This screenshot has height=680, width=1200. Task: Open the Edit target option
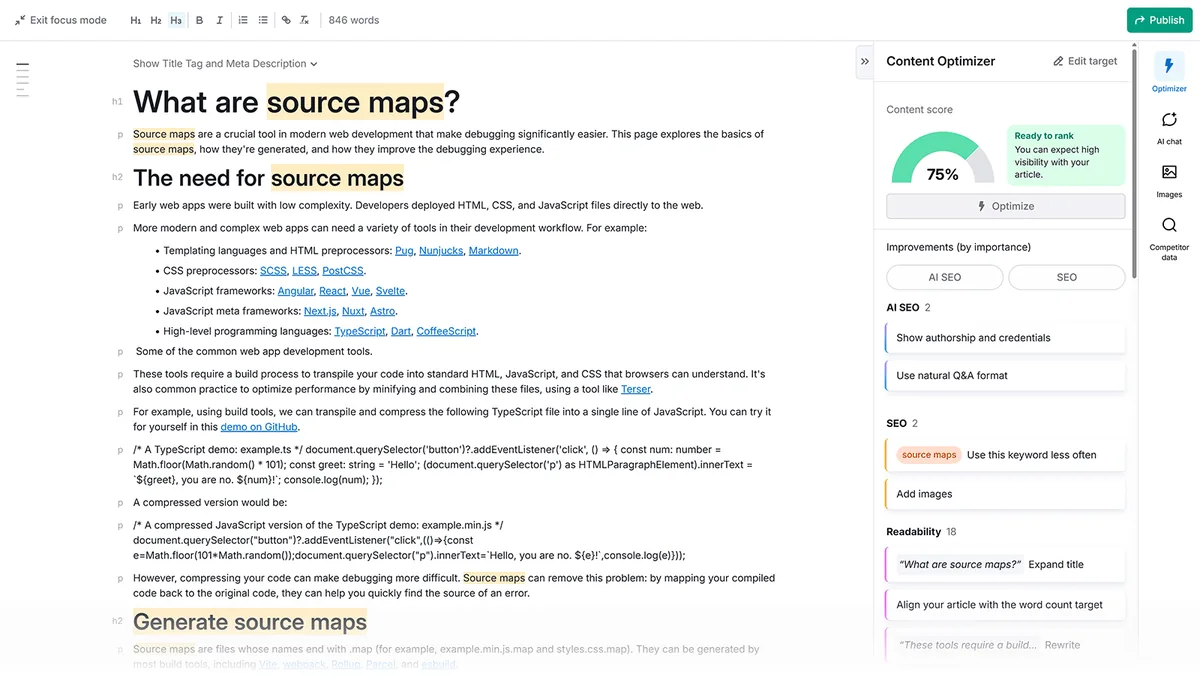coord(1085,61)
